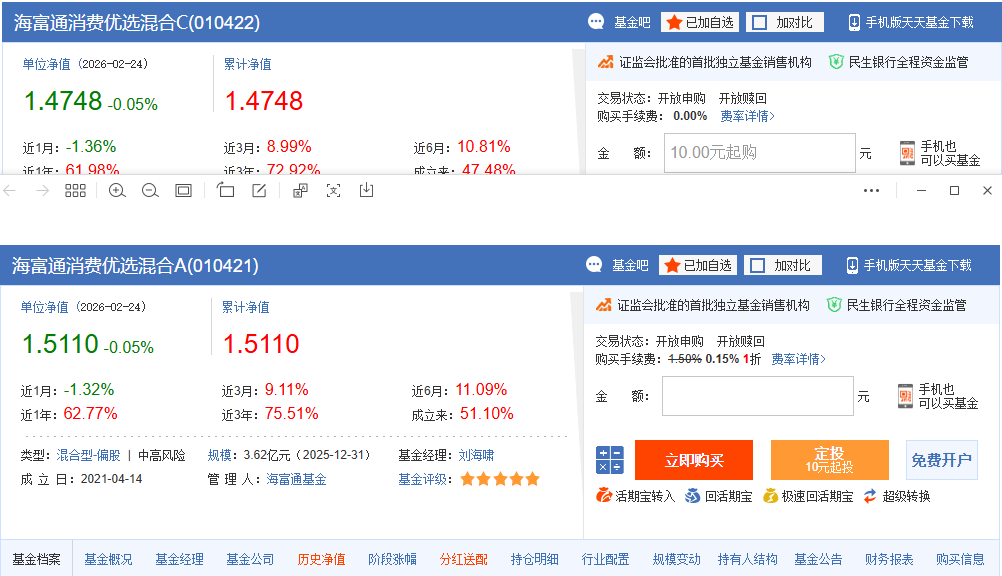
Task: Open 行业配置 tab
Action: click(x=605, y=559)
